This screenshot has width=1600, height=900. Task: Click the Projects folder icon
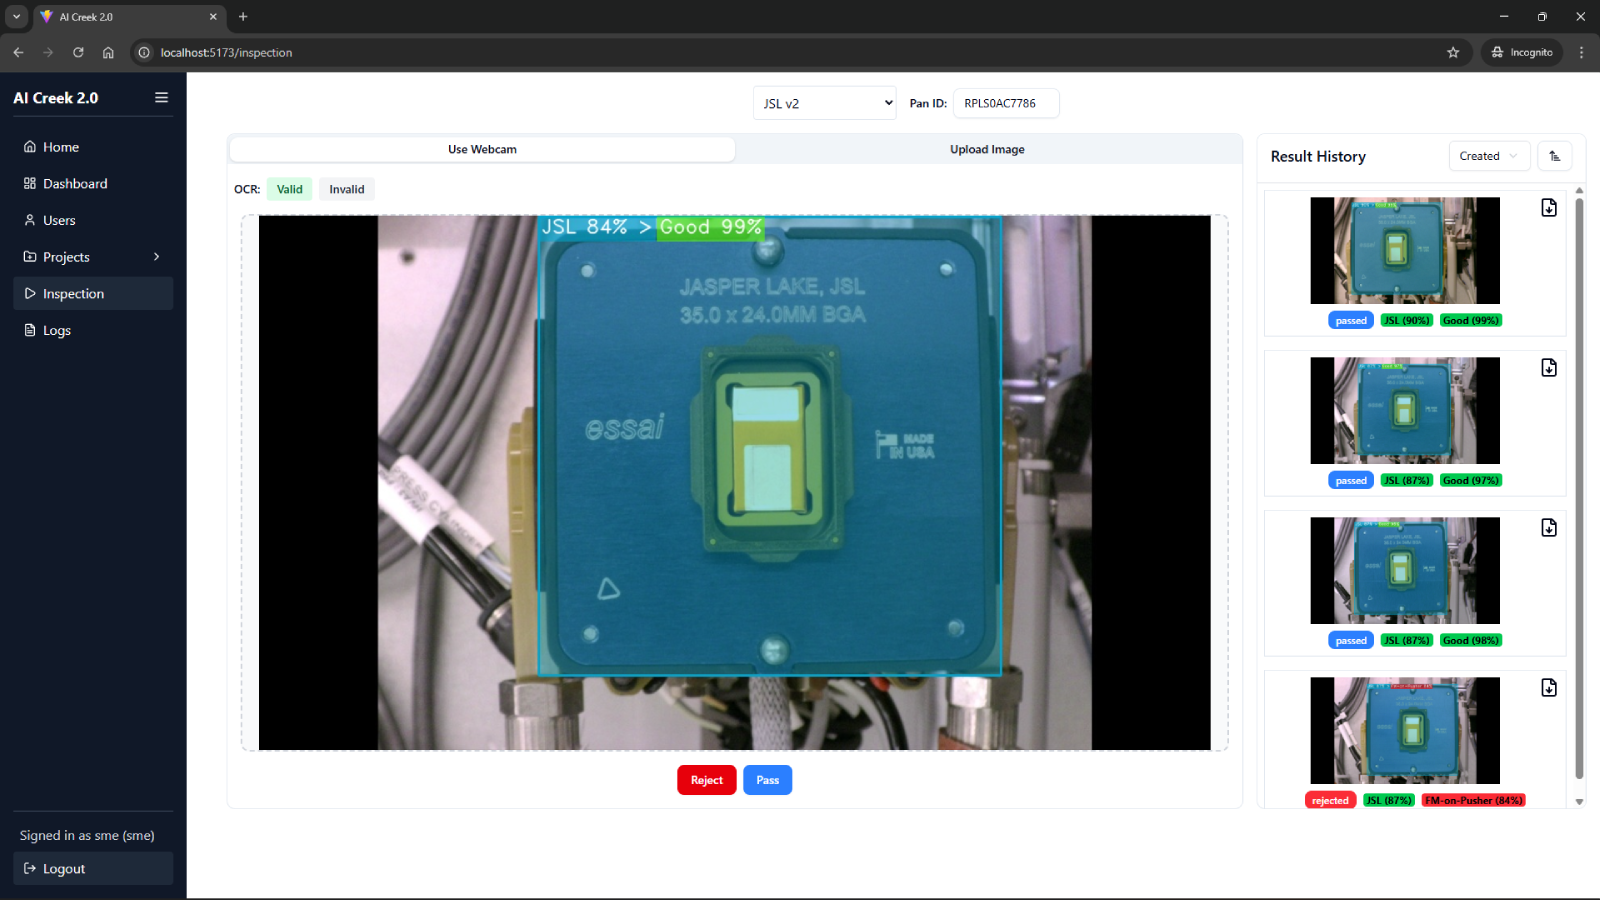coord(30,257)
